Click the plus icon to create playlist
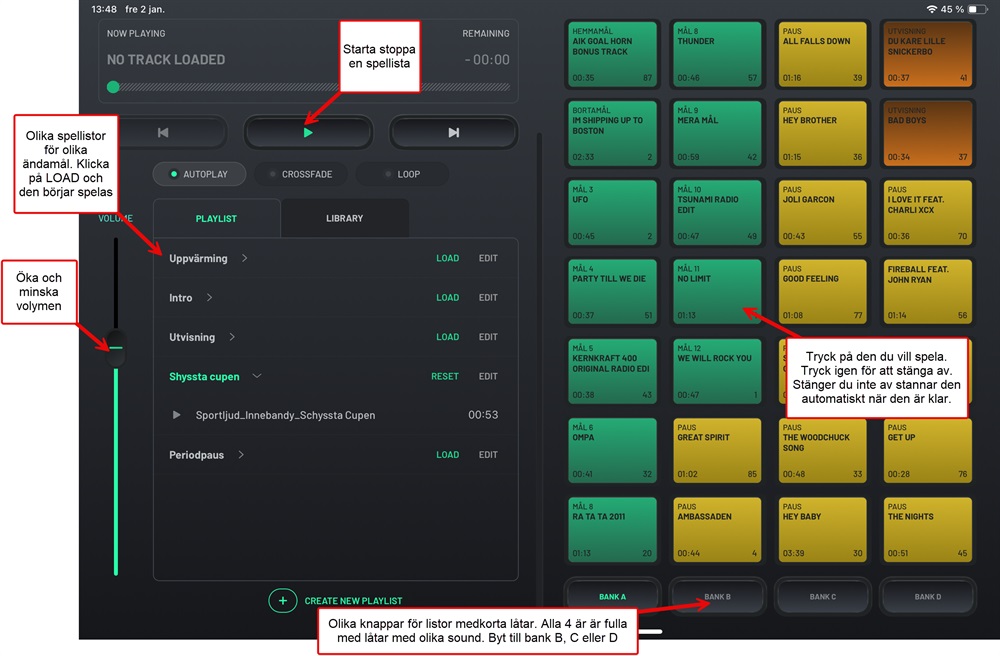Viewport: 1000px width, 656px height. pos(283,600)
